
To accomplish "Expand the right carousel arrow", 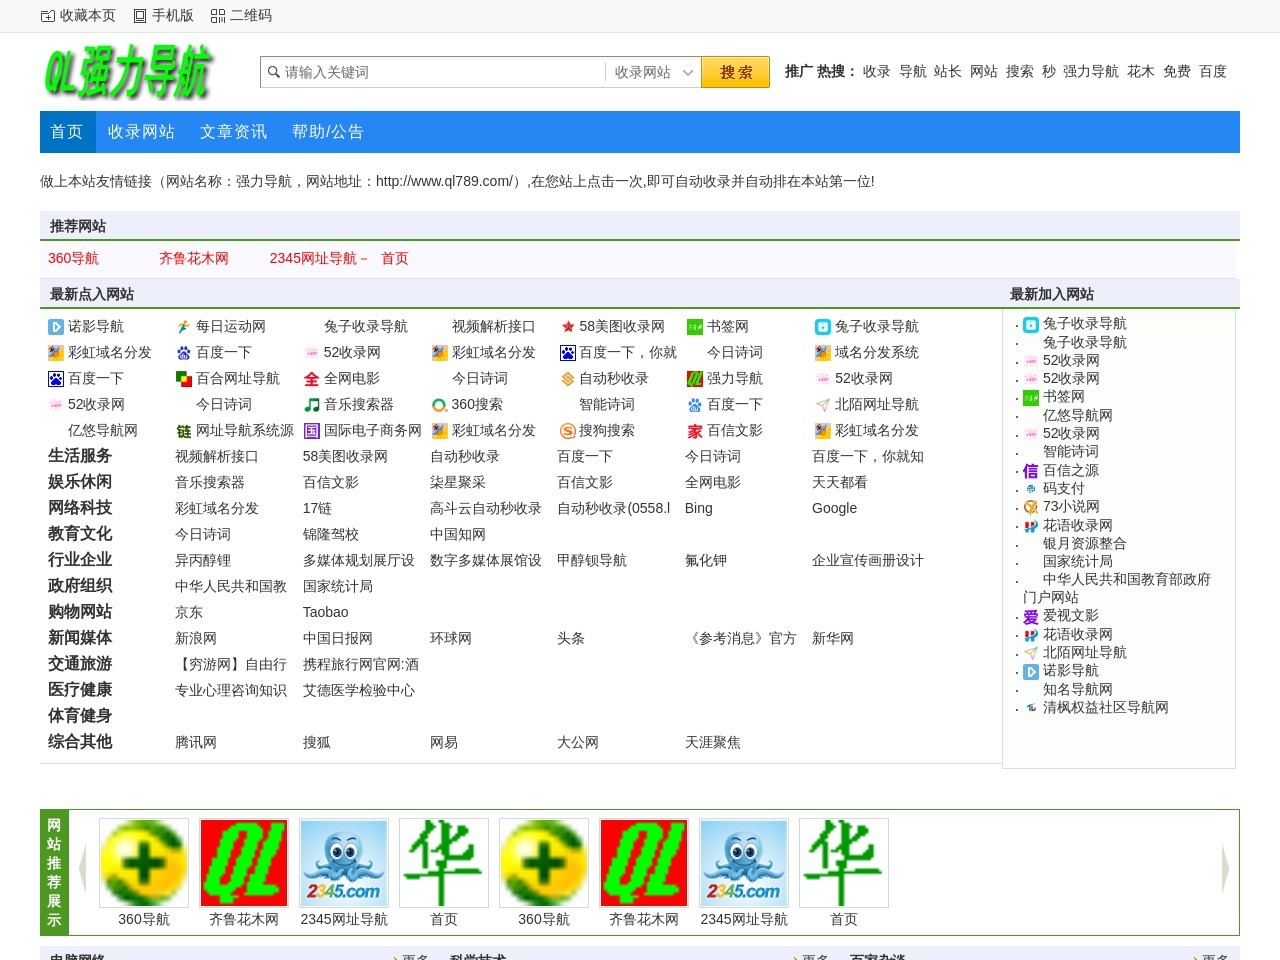I will tap(1224, 868).
